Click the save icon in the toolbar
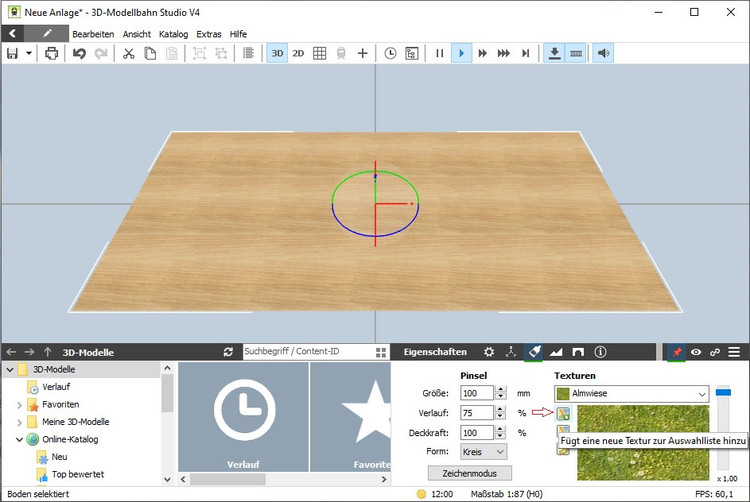 point(13,53)
